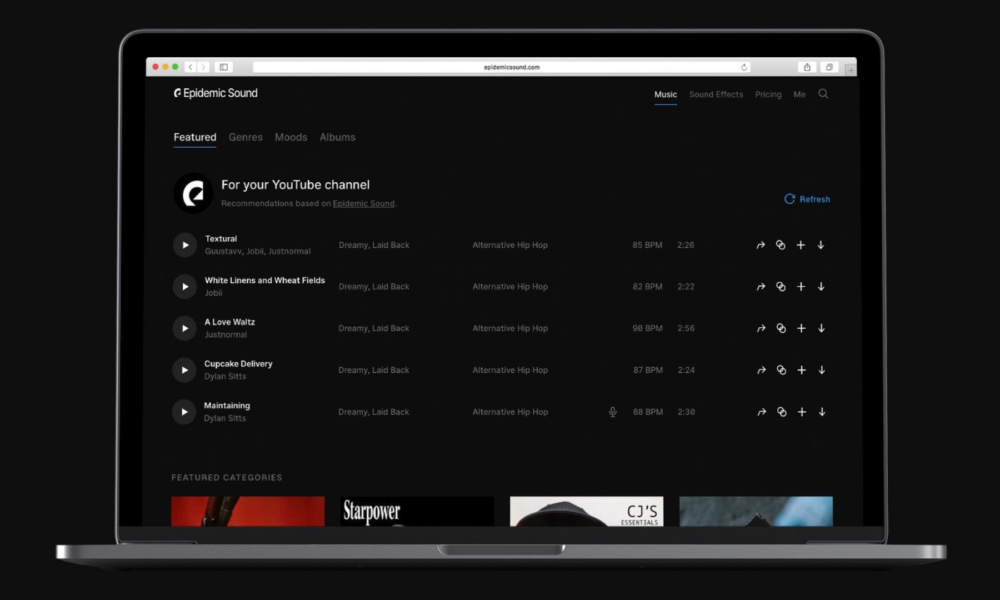Open the Textural track title
Screen dimensions: 1000x600
(221, 238)
